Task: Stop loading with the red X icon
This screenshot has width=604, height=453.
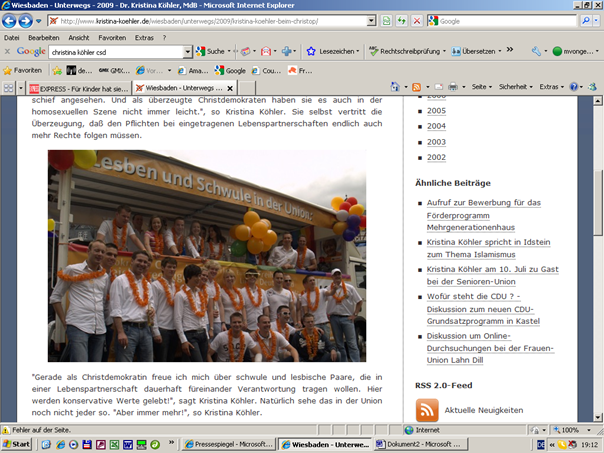Action: 417,21
